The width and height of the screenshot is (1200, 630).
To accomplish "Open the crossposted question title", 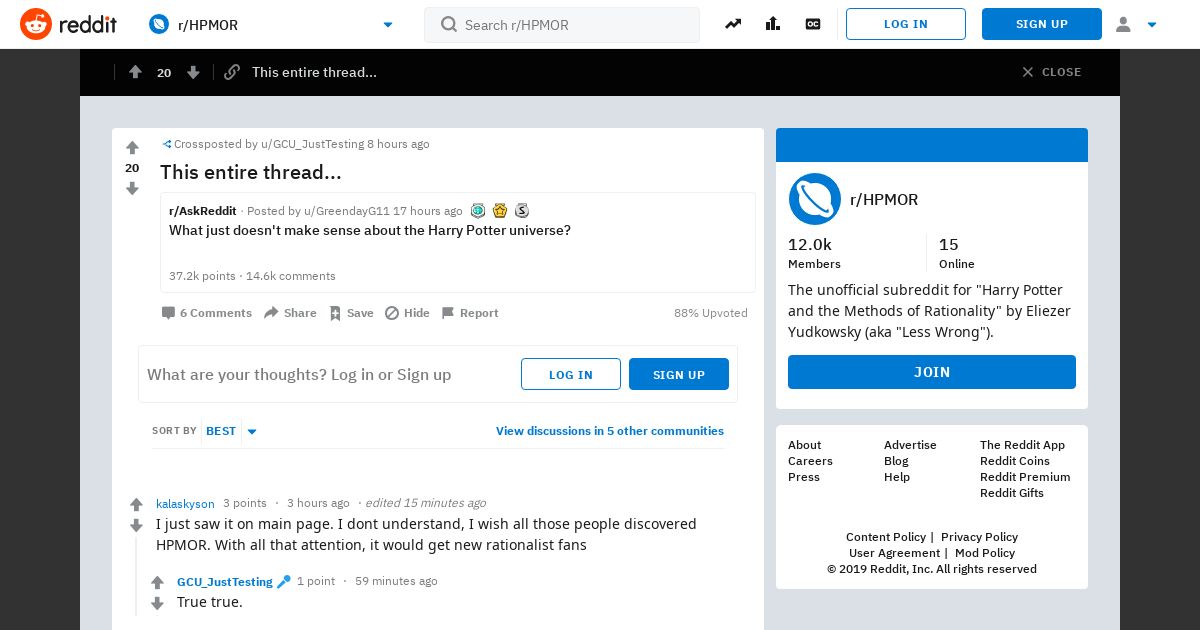I will (x=370, y=230).
